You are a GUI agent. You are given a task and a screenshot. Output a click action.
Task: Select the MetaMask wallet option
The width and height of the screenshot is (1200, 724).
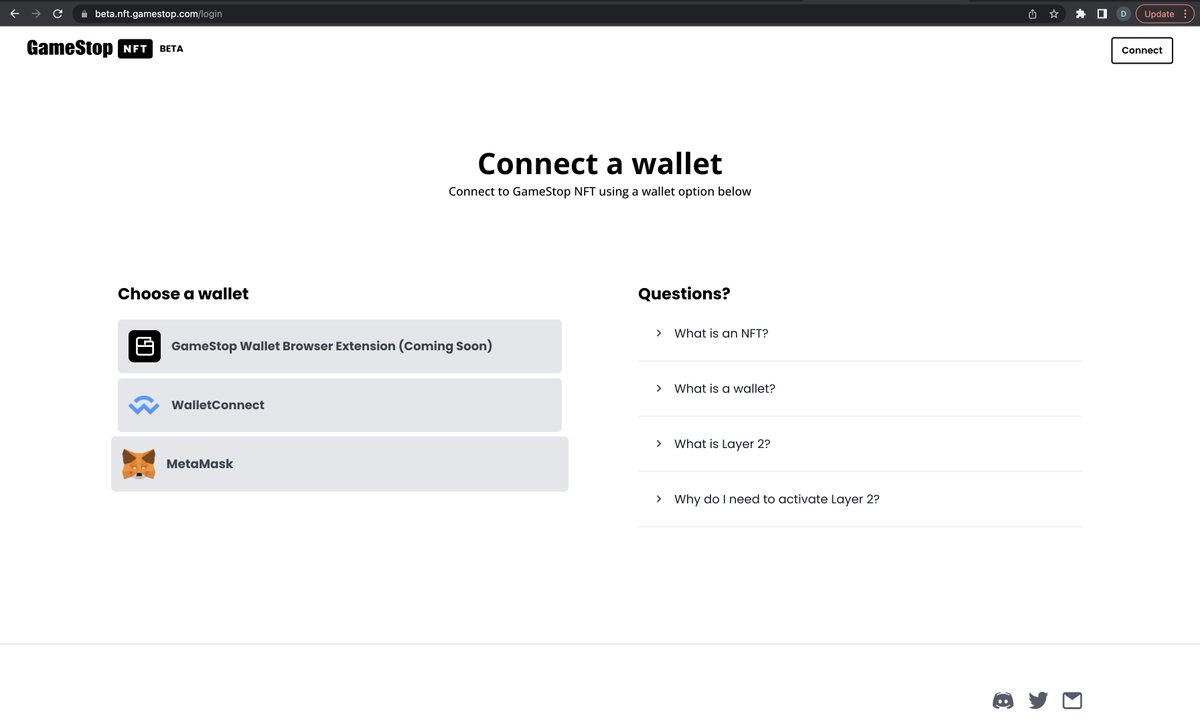[x=340, y=464]
